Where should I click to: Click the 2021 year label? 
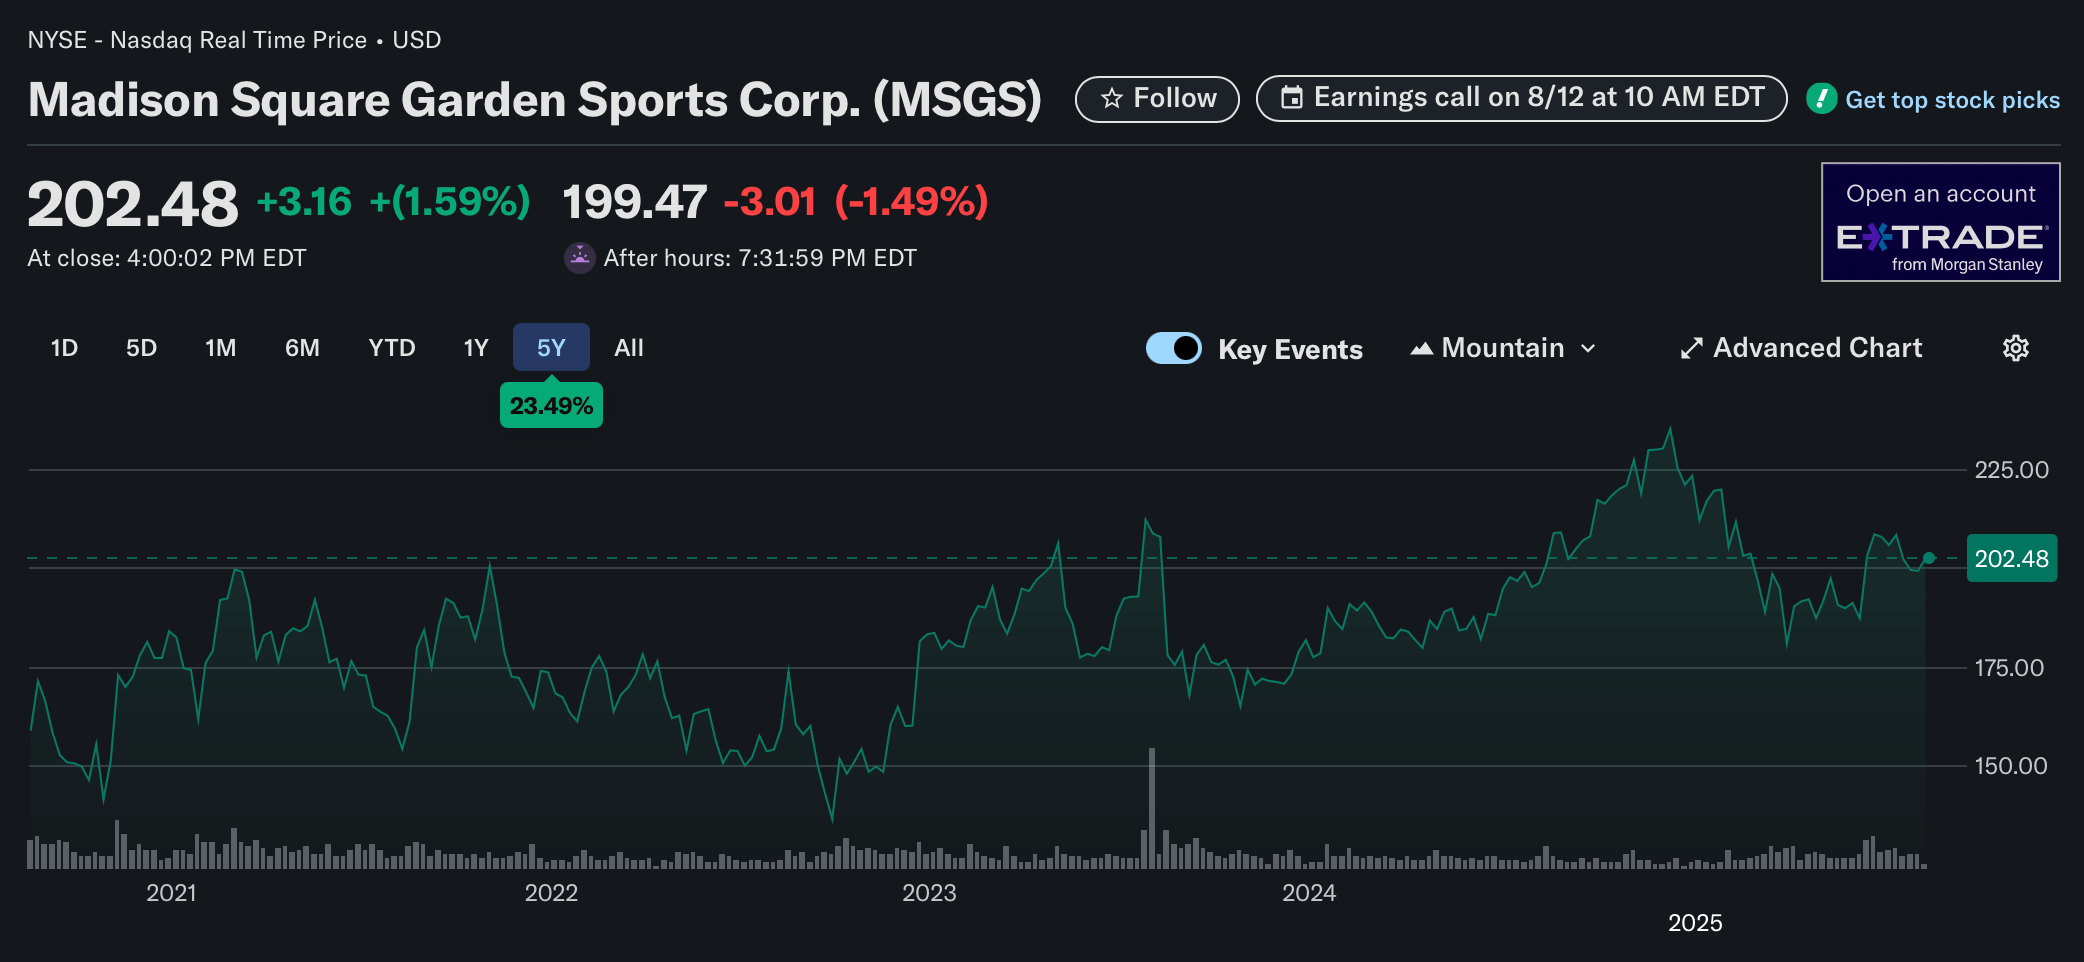[171, 893]
